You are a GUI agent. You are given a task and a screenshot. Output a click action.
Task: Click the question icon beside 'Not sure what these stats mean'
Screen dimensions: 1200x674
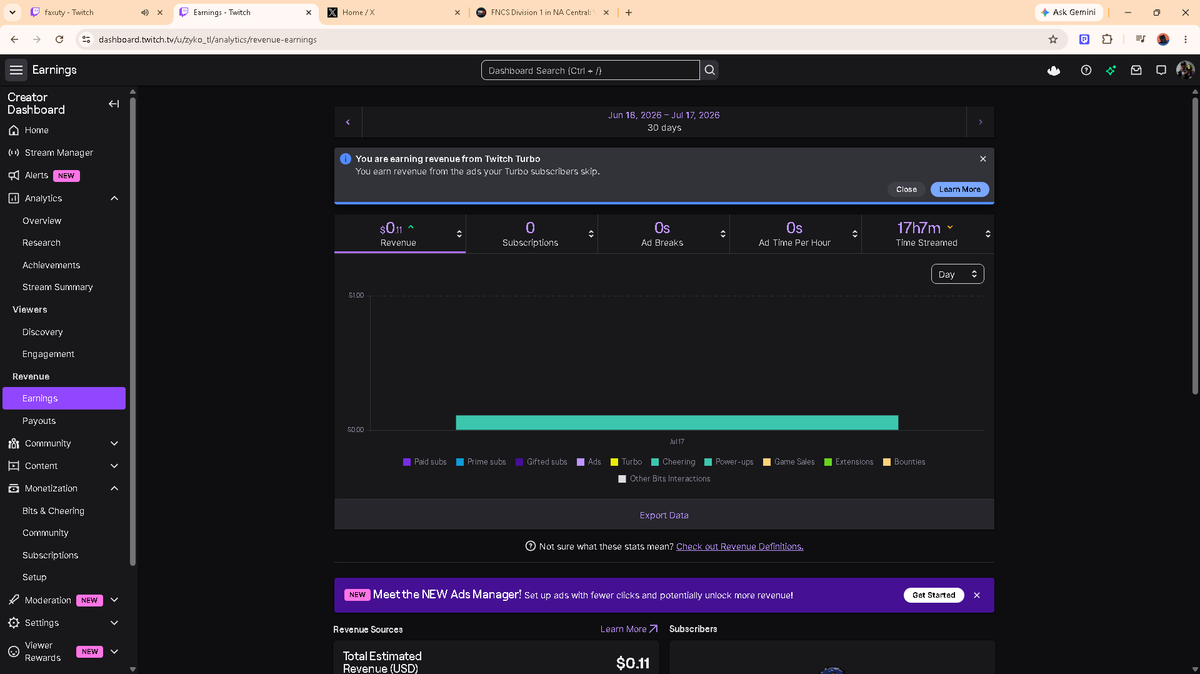click(530, 546)
